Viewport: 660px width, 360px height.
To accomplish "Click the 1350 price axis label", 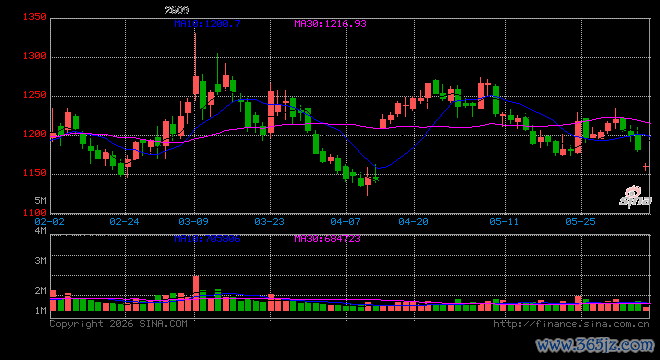I will [35, 17].
